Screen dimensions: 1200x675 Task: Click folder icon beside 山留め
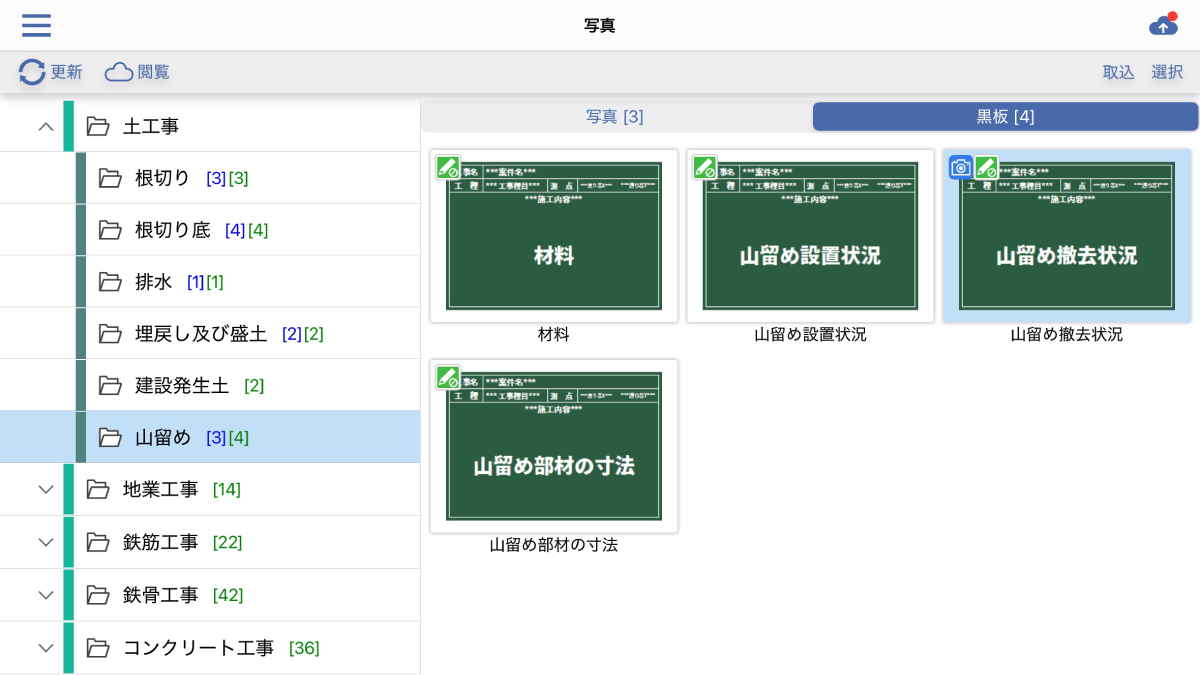click(110, 437)
